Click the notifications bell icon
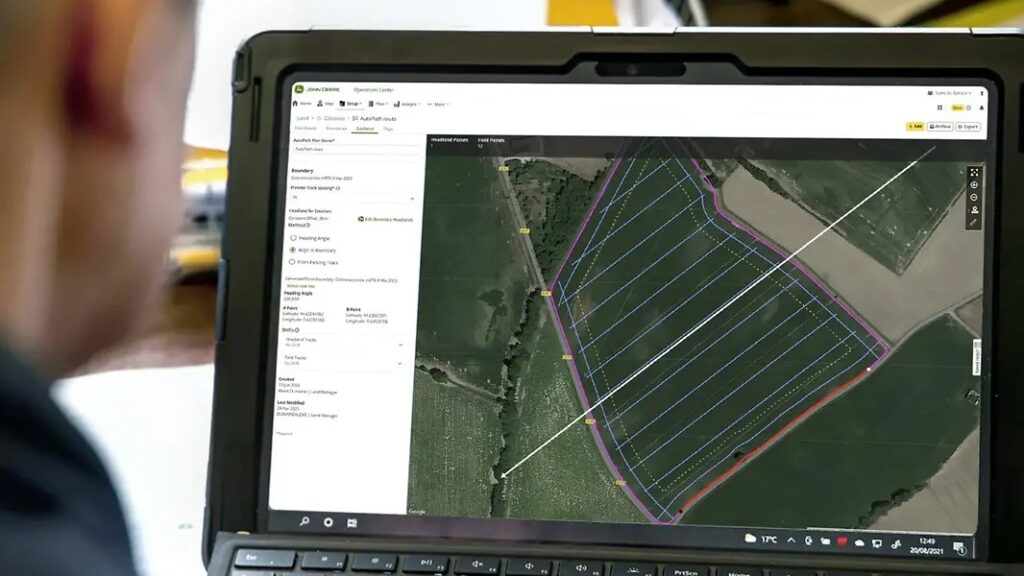 pyautogui.click(x=981, y=108)
